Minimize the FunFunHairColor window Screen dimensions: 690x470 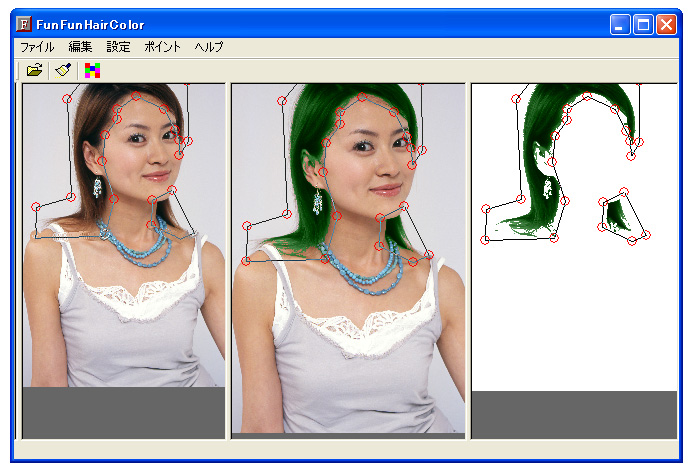620,24
